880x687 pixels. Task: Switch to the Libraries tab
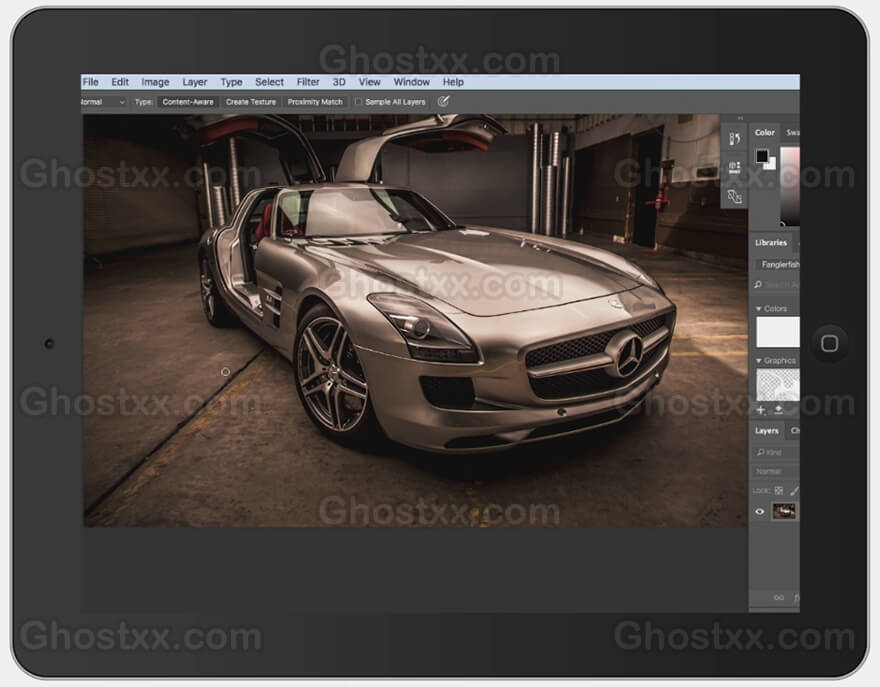pos(771,242)
